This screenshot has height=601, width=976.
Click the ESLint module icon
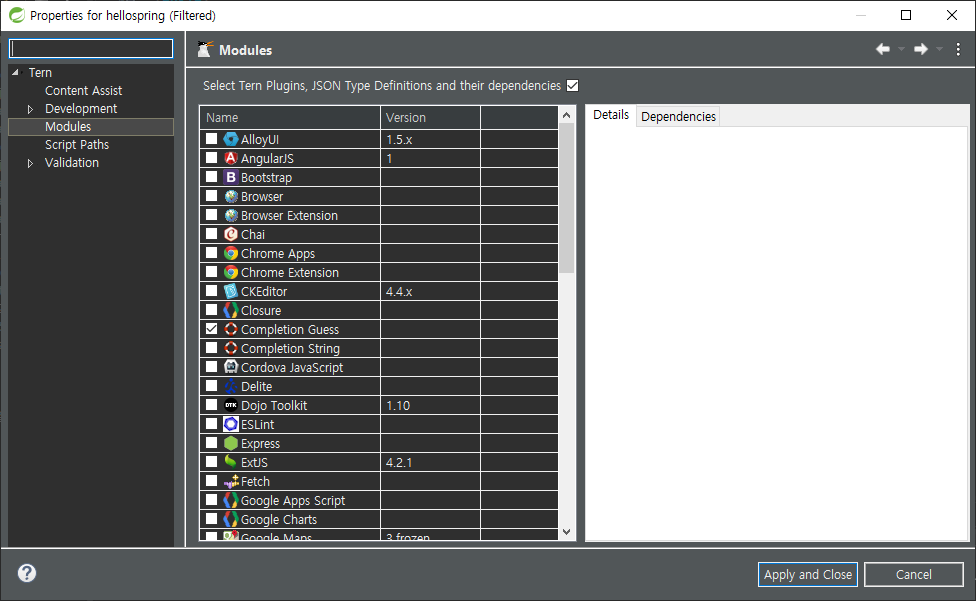pyautogui.click(x=231, y=424)
